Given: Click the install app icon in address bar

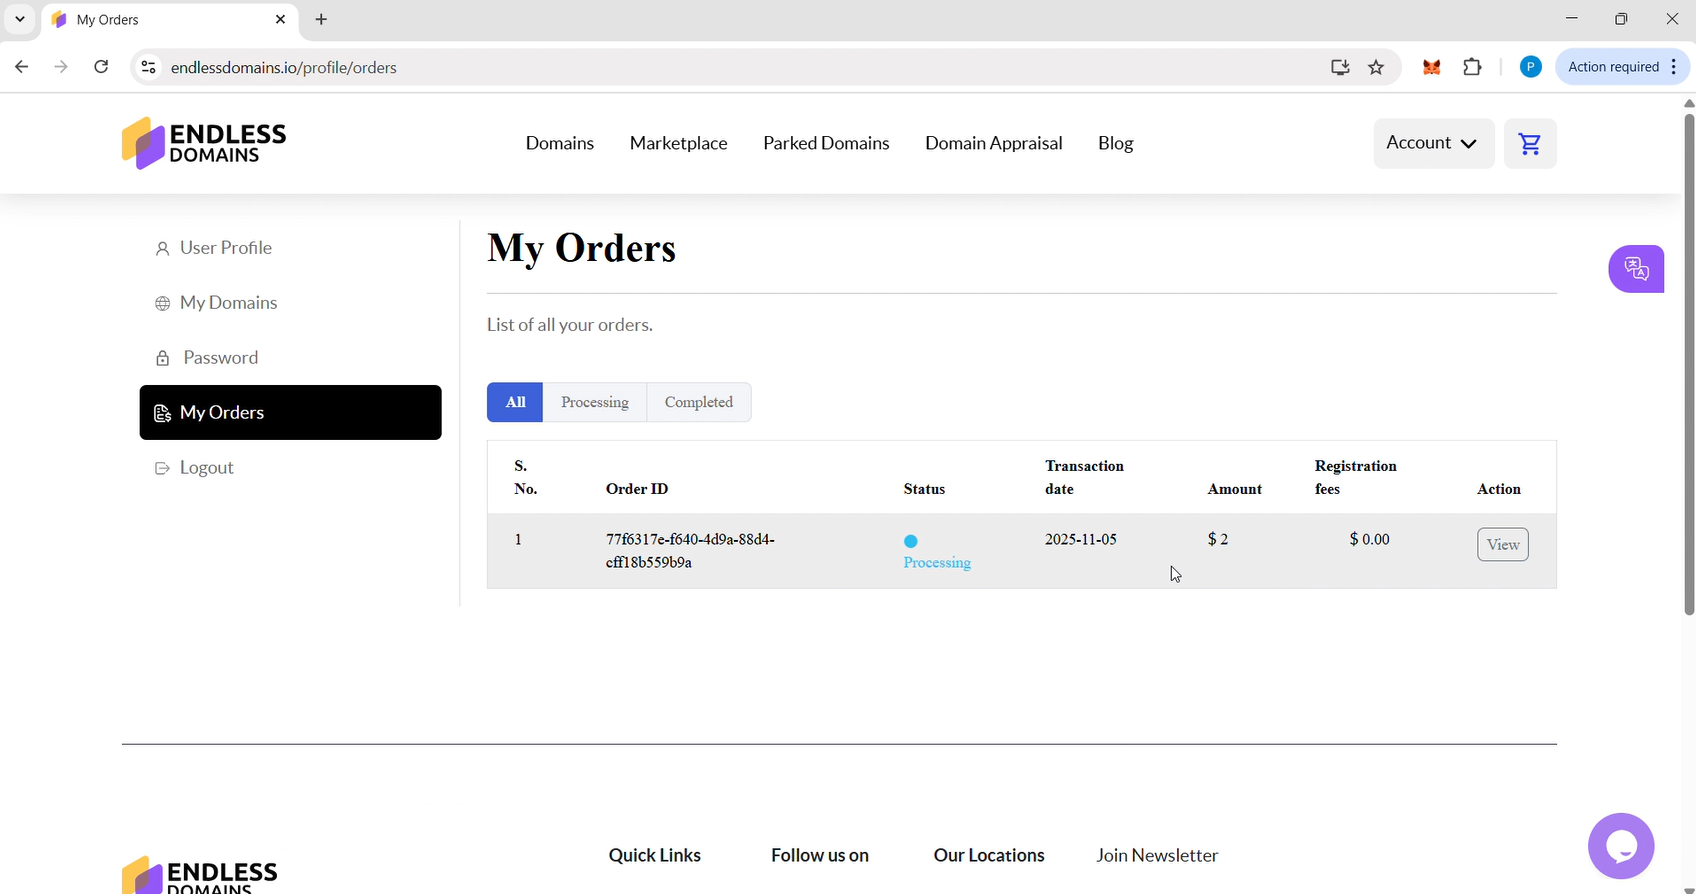Looking at the screenshot, I should click(x=1340, y=67).
